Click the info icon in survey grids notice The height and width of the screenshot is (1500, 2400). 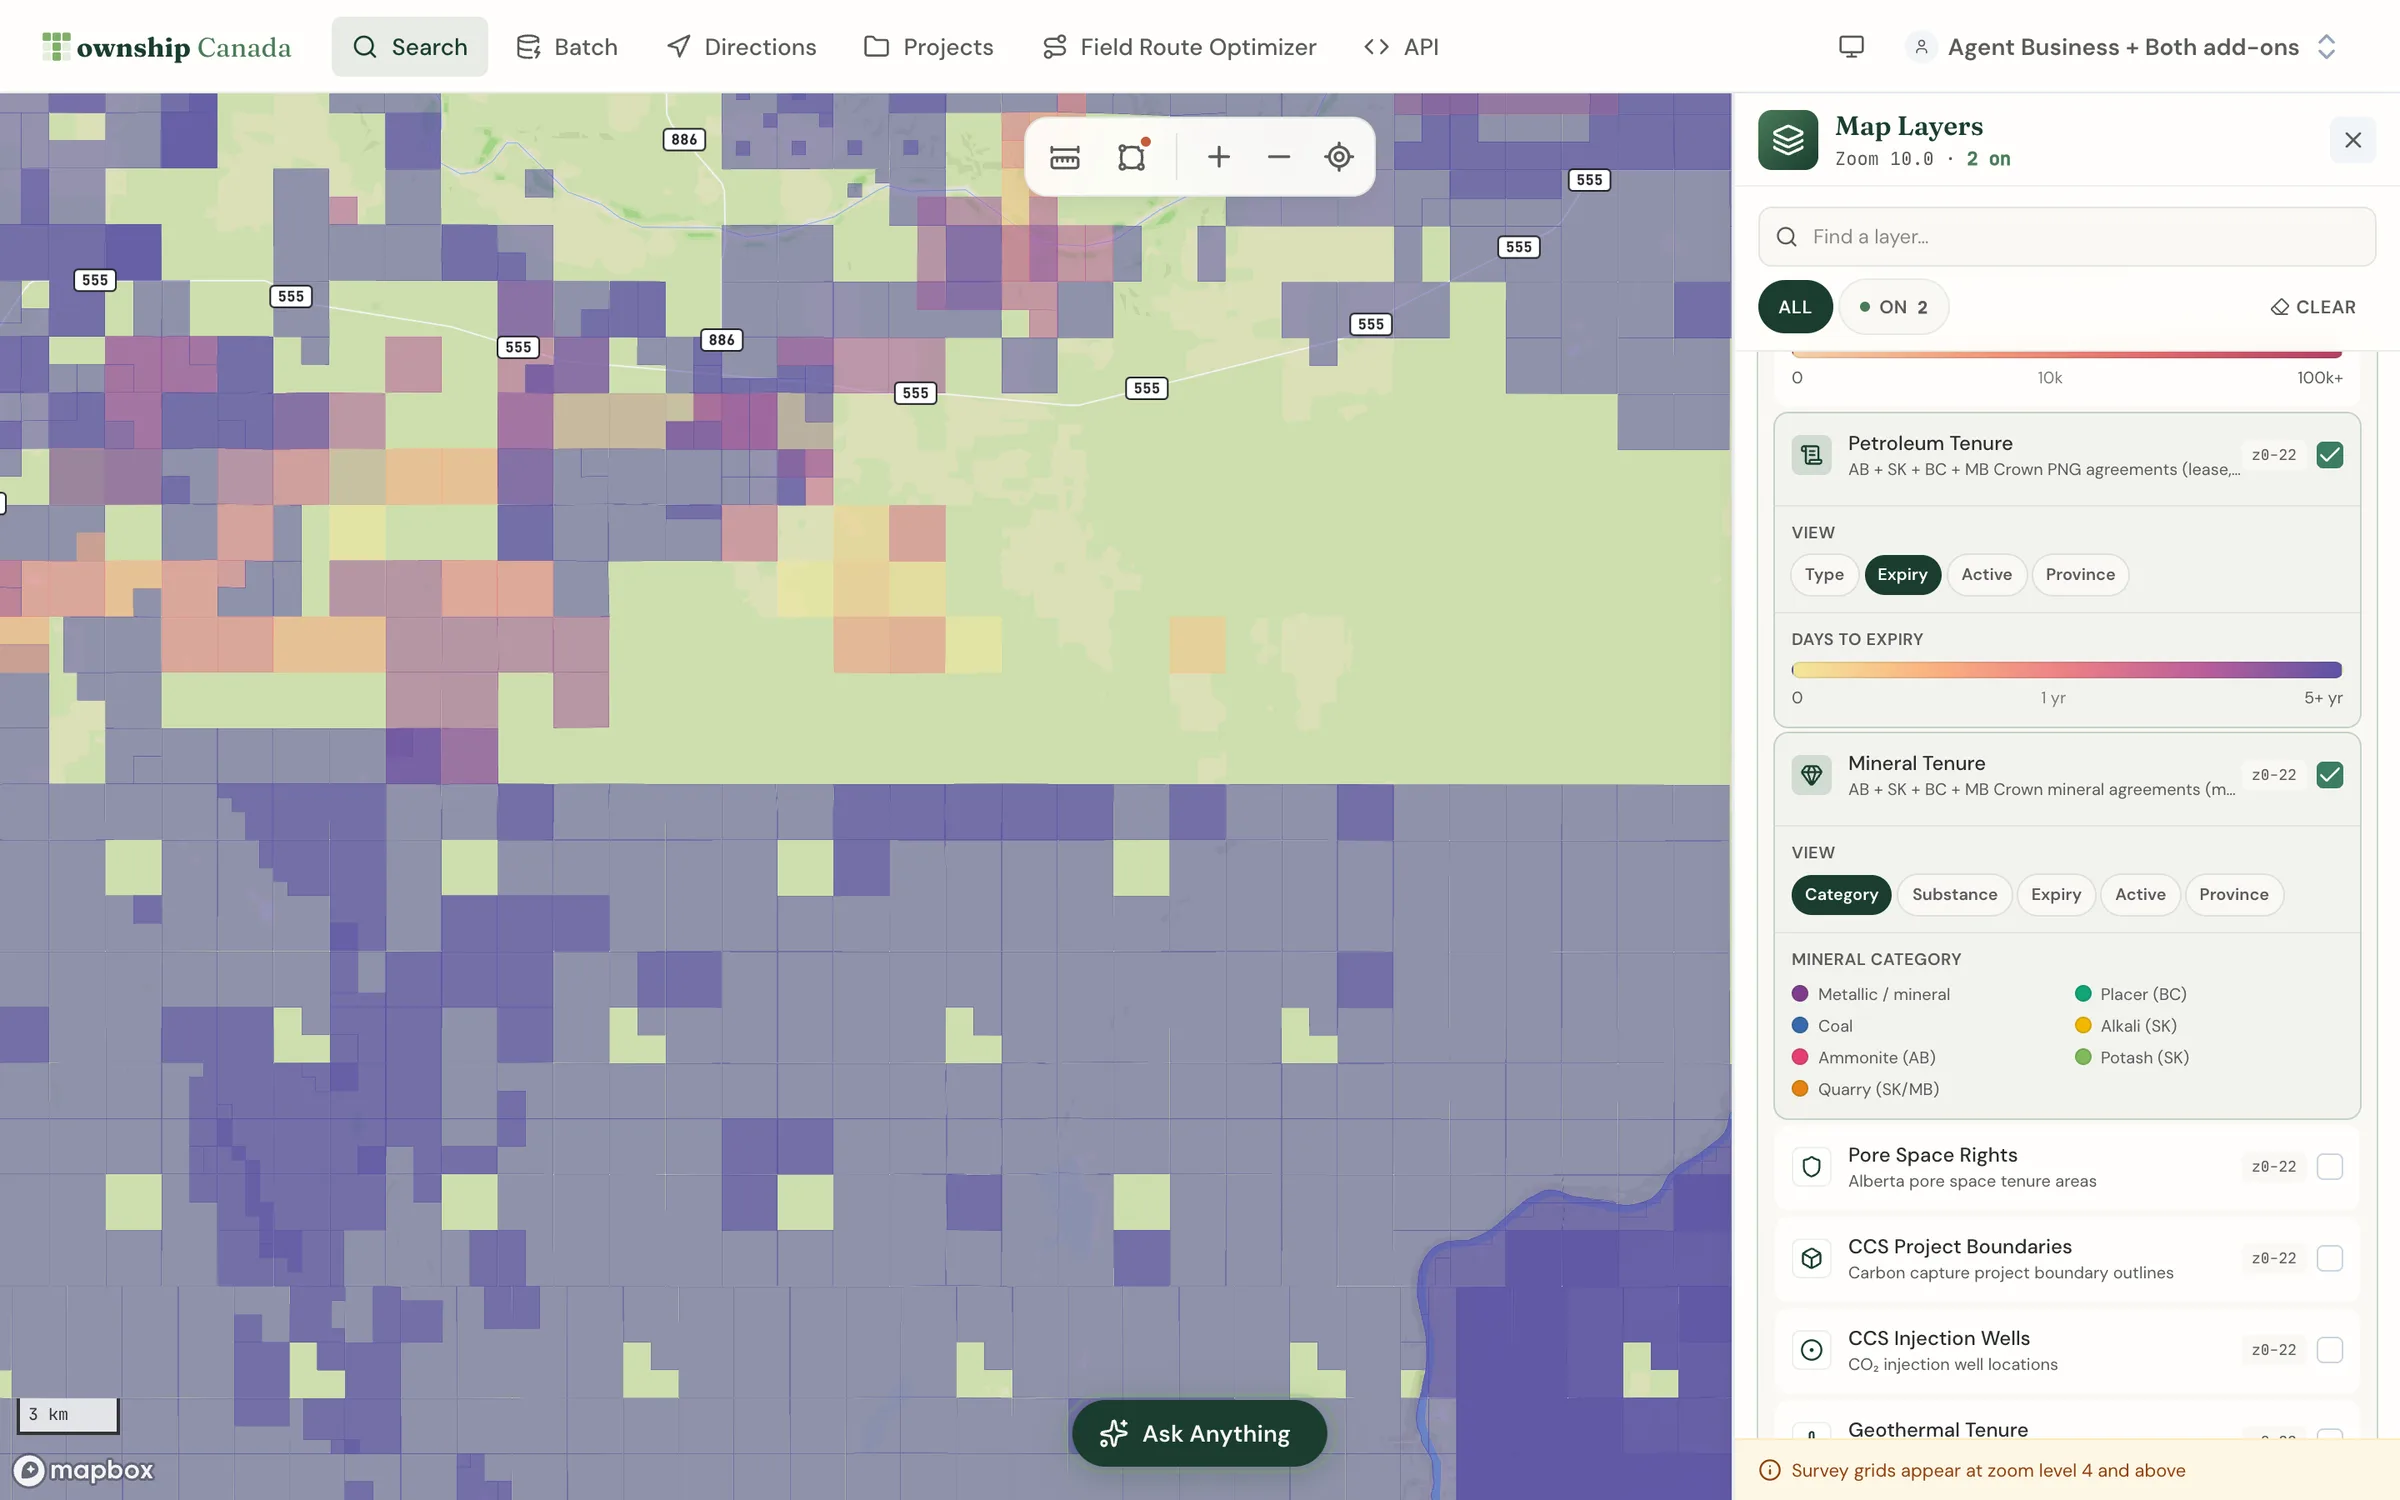[x=1769, y=1470]
